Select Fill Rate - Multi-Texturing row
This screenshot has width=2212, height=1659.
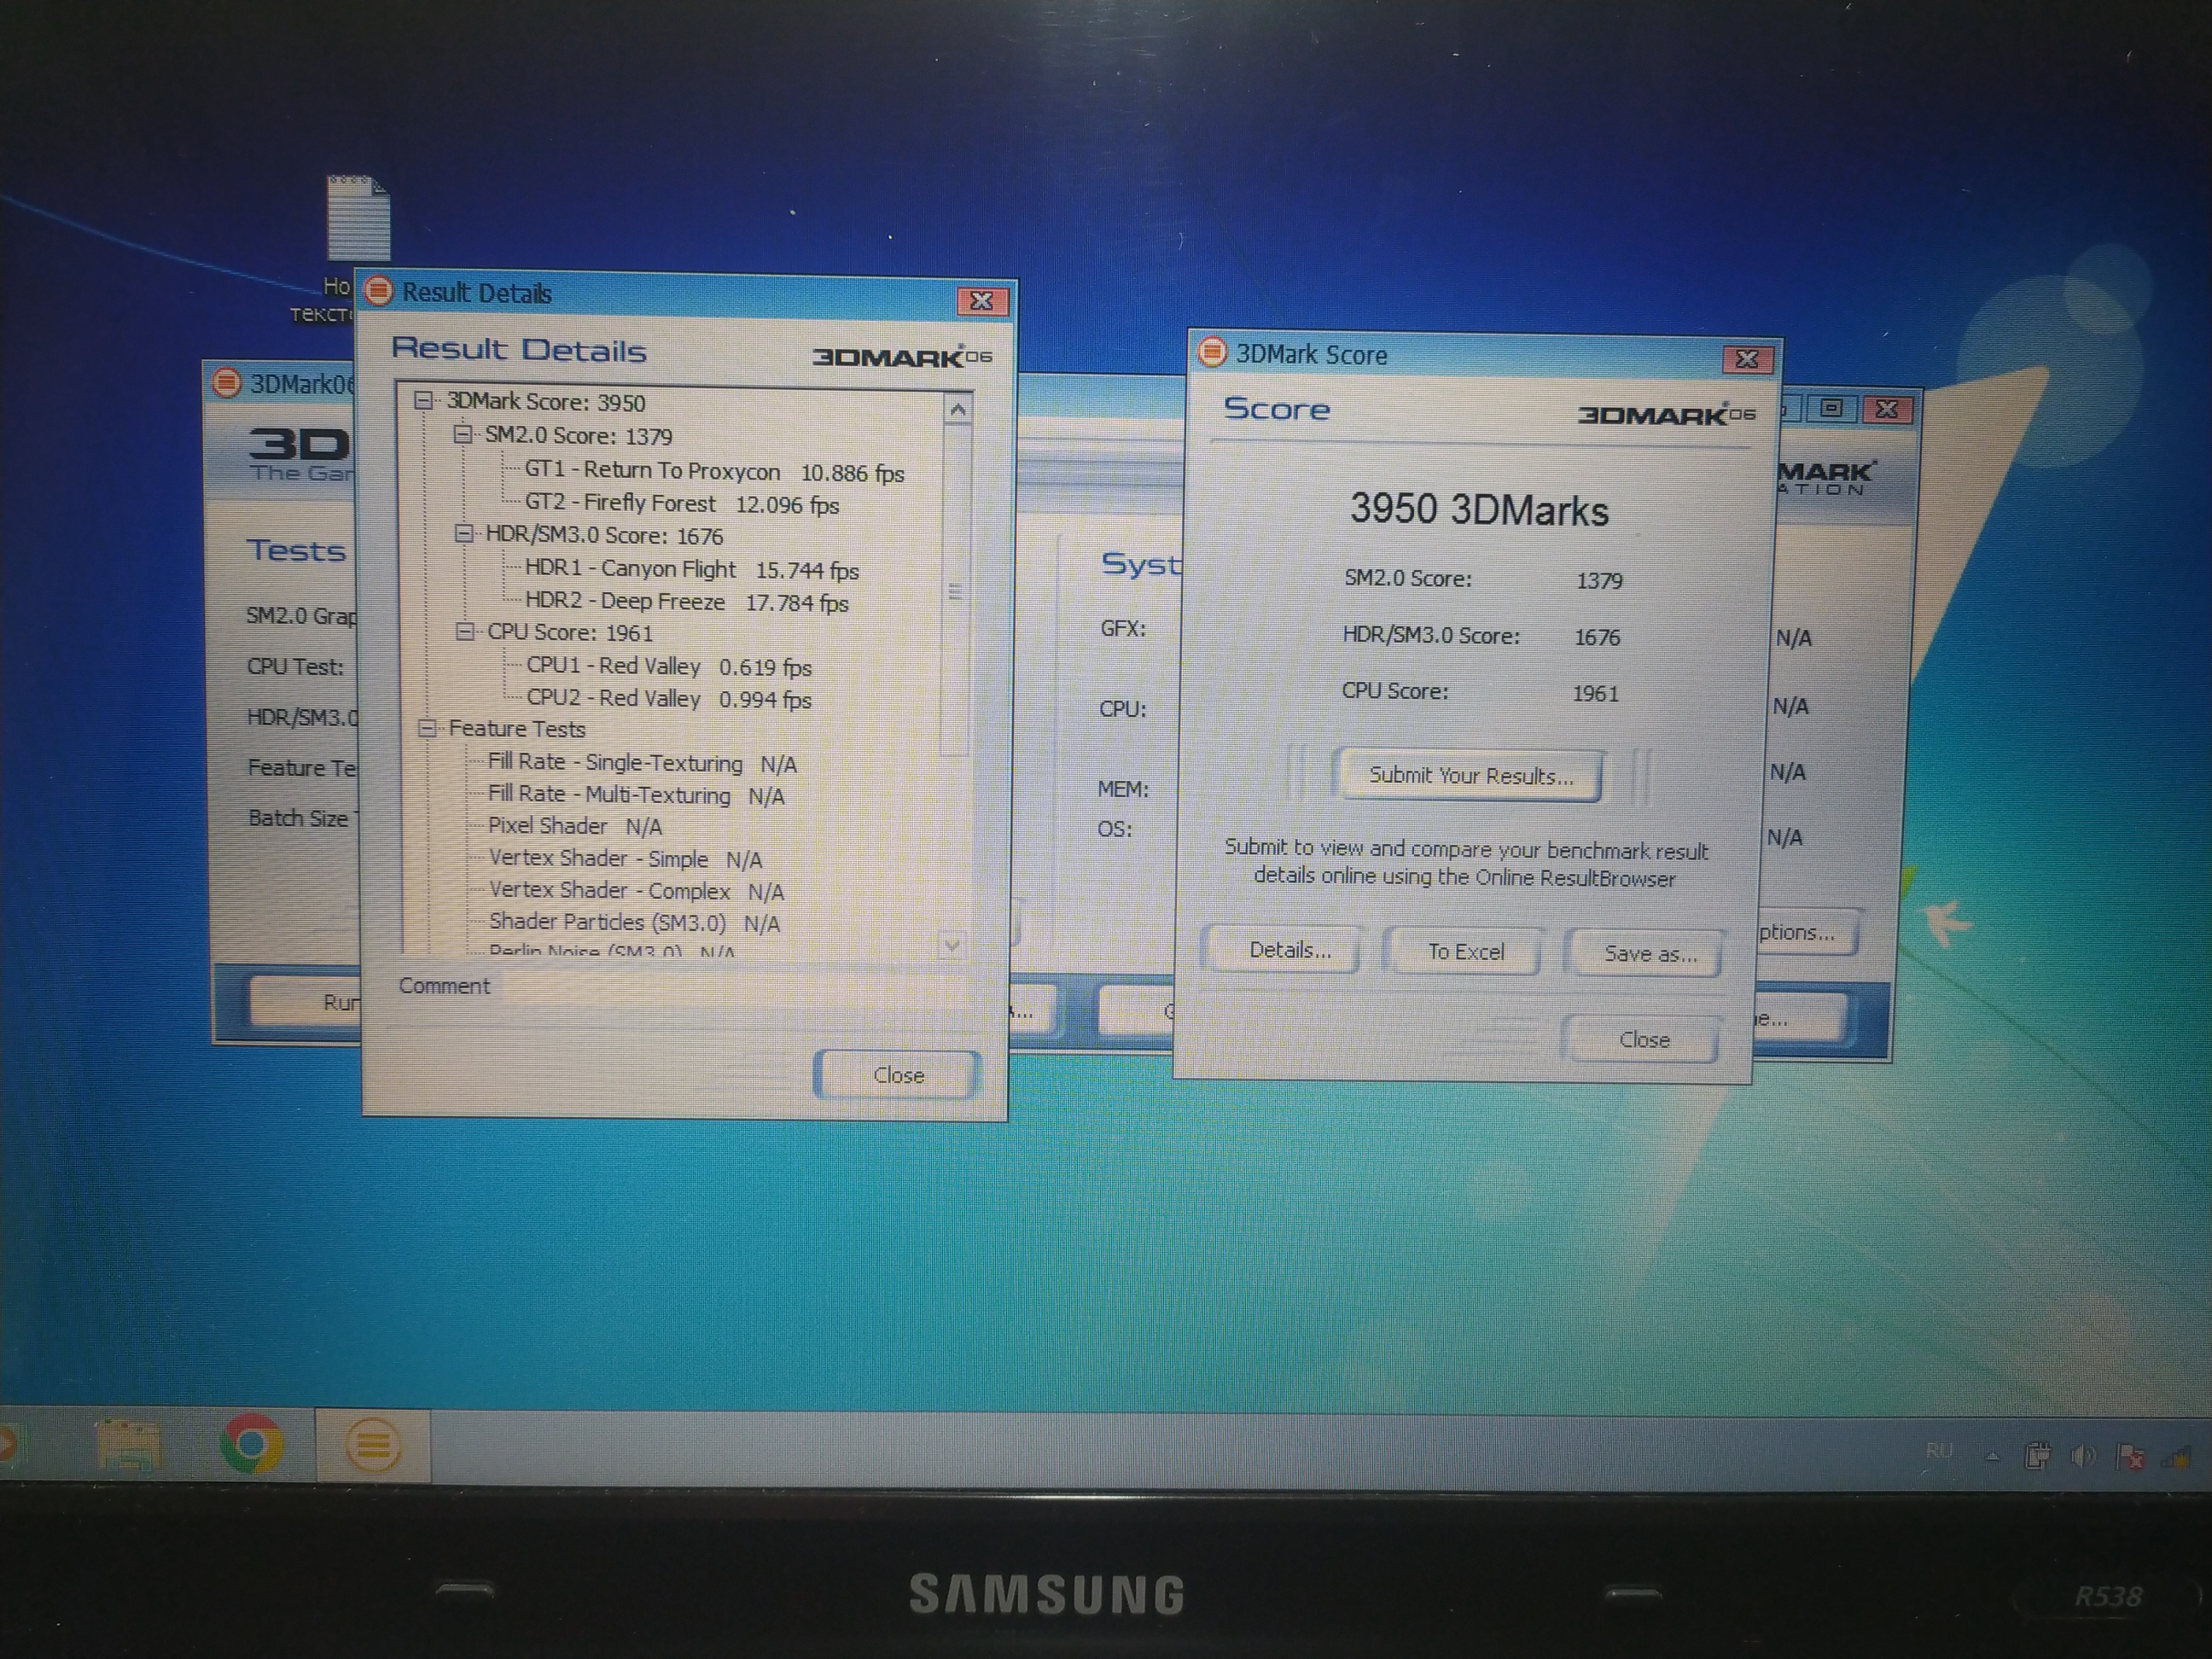[636, 795]
